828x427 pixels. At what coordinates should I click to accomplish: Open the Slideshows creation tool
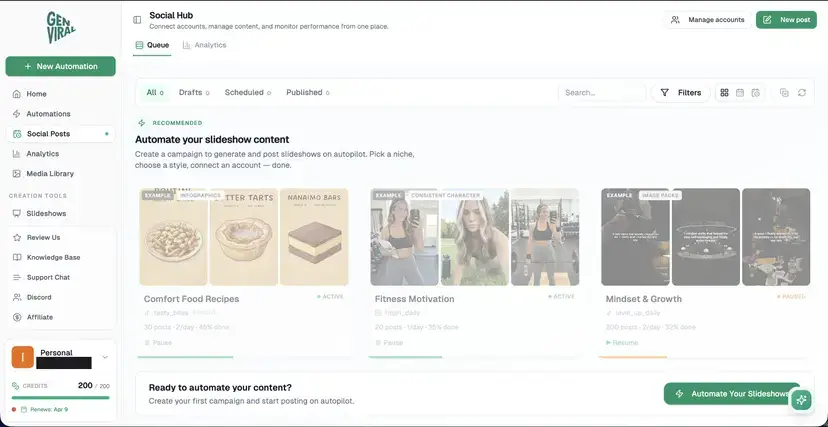coord(46,214)
